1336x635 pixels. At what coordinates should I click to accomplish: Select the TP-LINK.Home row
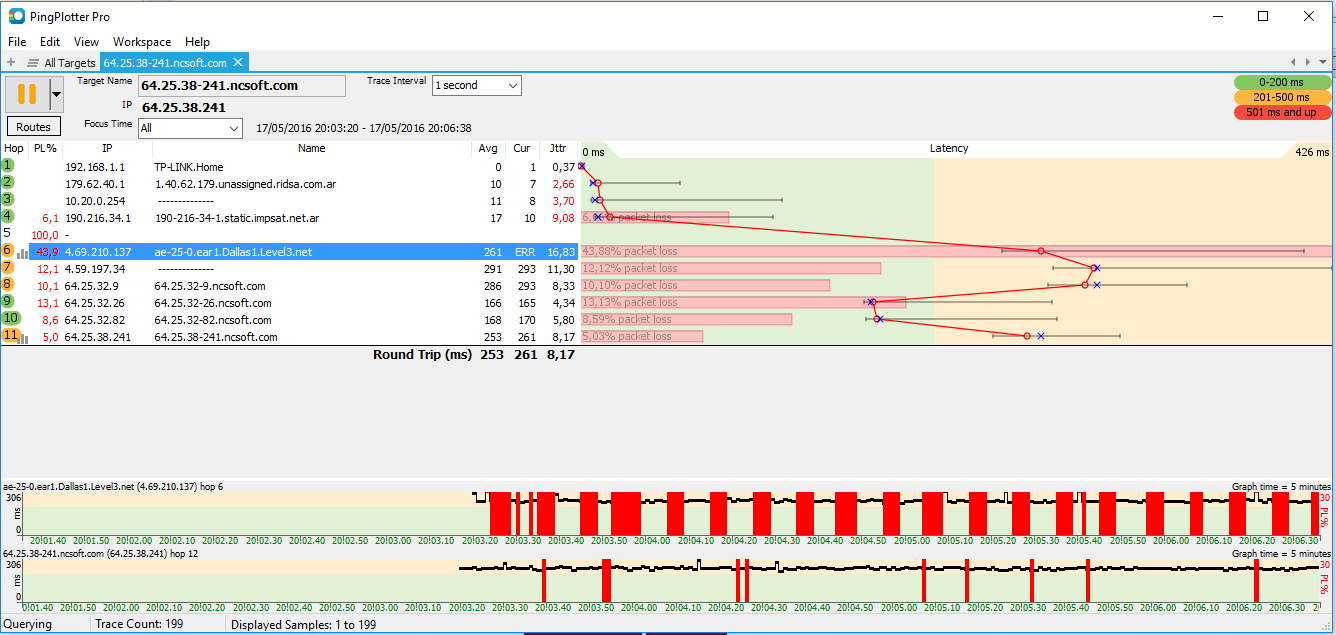pyautogui.click(x=290, y=167)
